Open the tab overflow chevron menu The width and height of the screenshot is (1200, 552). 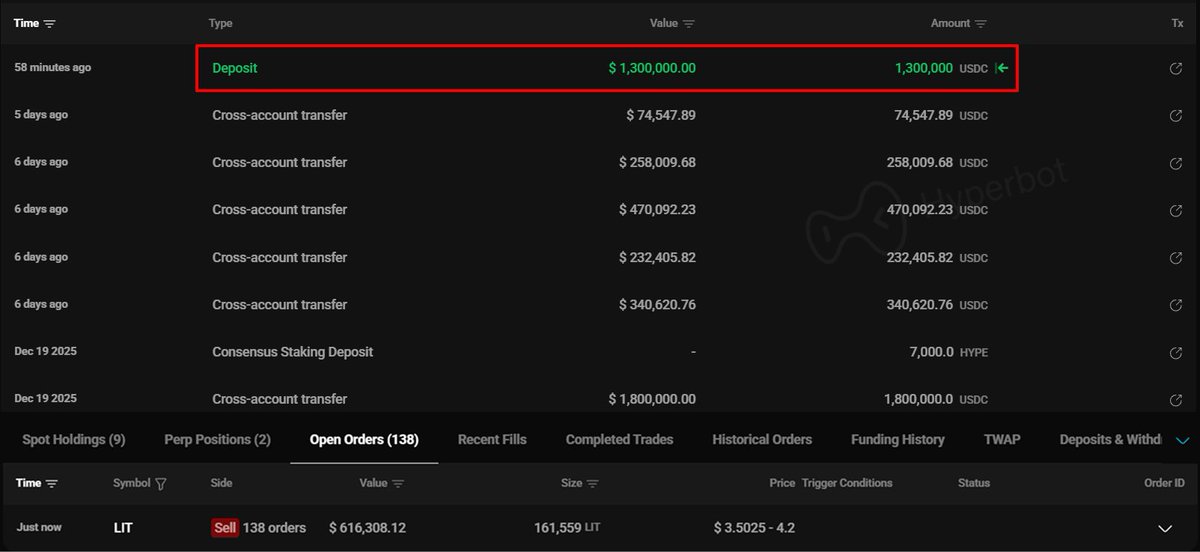[x=1183, y=440]
